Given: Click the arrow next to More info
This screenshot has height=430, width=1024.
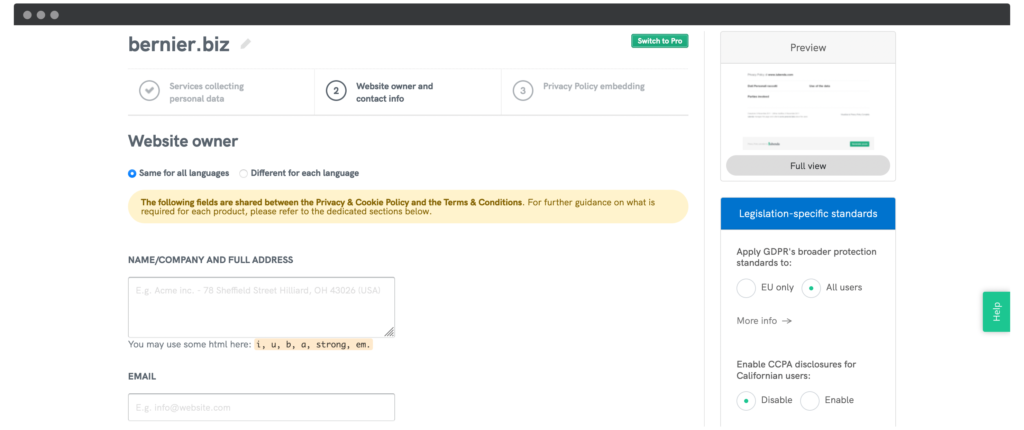Looking at the screenshot, I should [787, 321].
